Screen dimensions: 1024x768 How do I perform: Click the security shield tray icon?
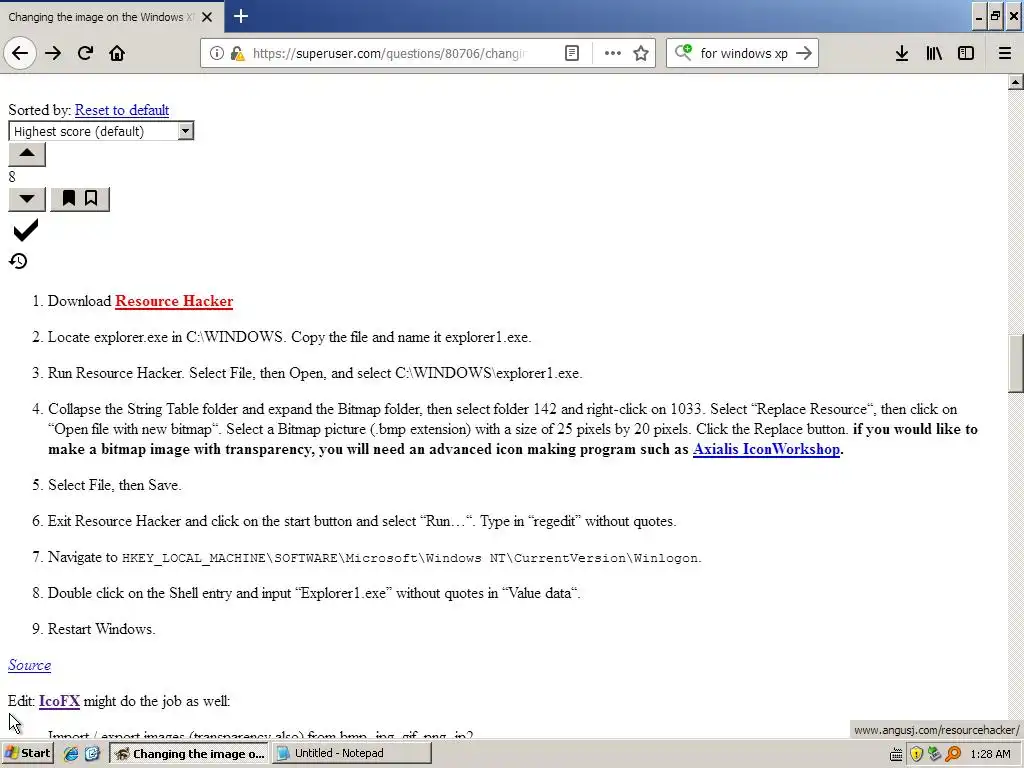coord(916,754)
